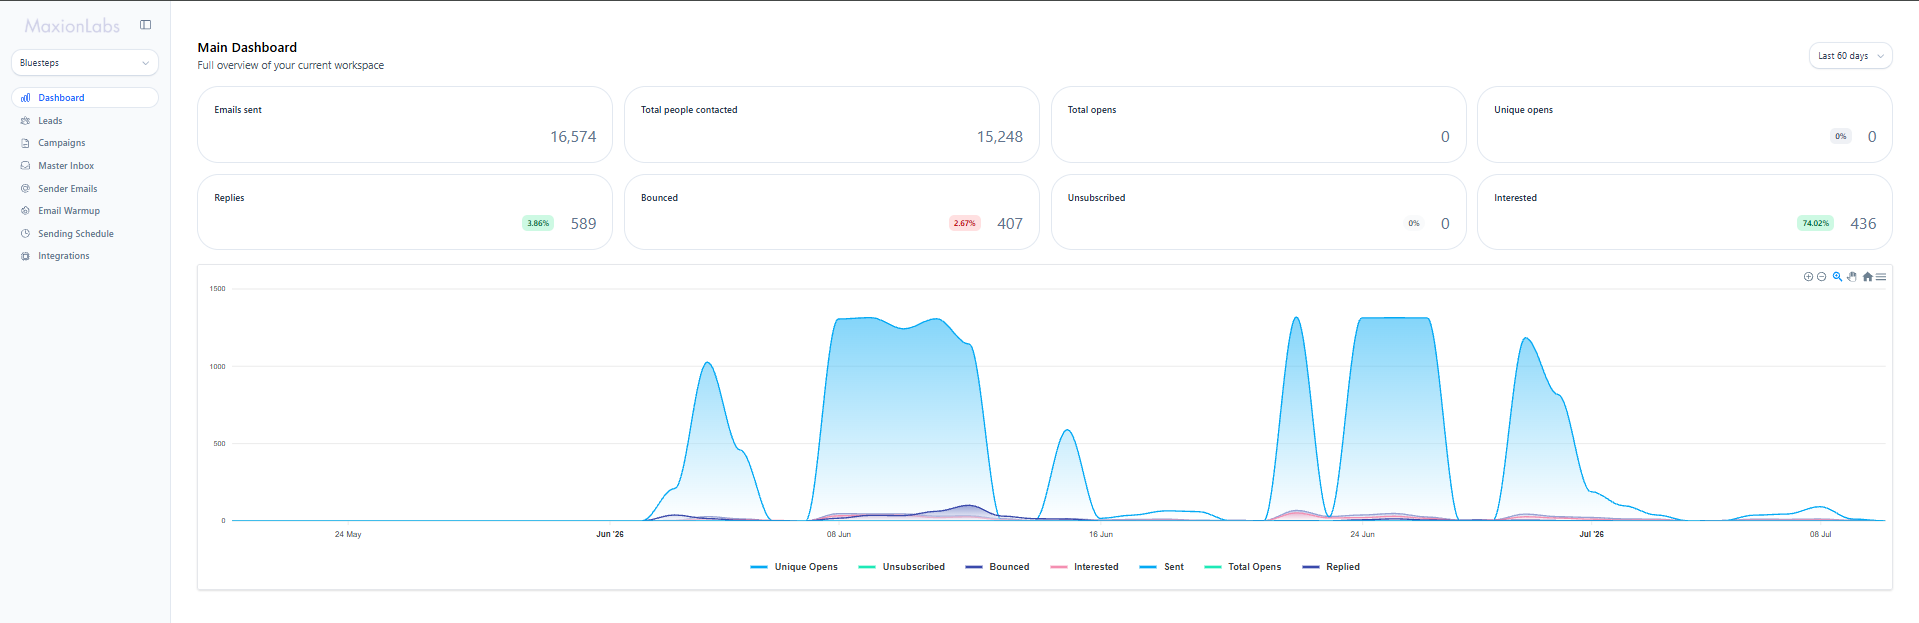Reset chart zoom with the home icon
This screenshot has width=1919, height=623.
(1867, 277)
